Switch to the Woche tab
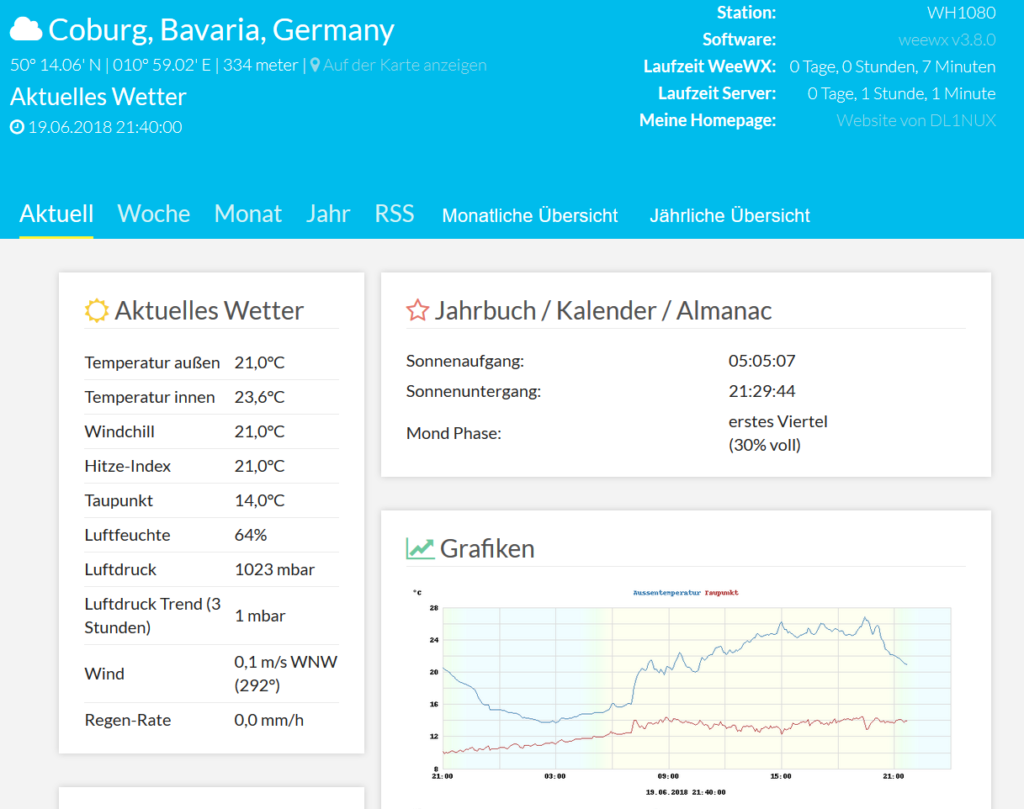 pos(153,213)
